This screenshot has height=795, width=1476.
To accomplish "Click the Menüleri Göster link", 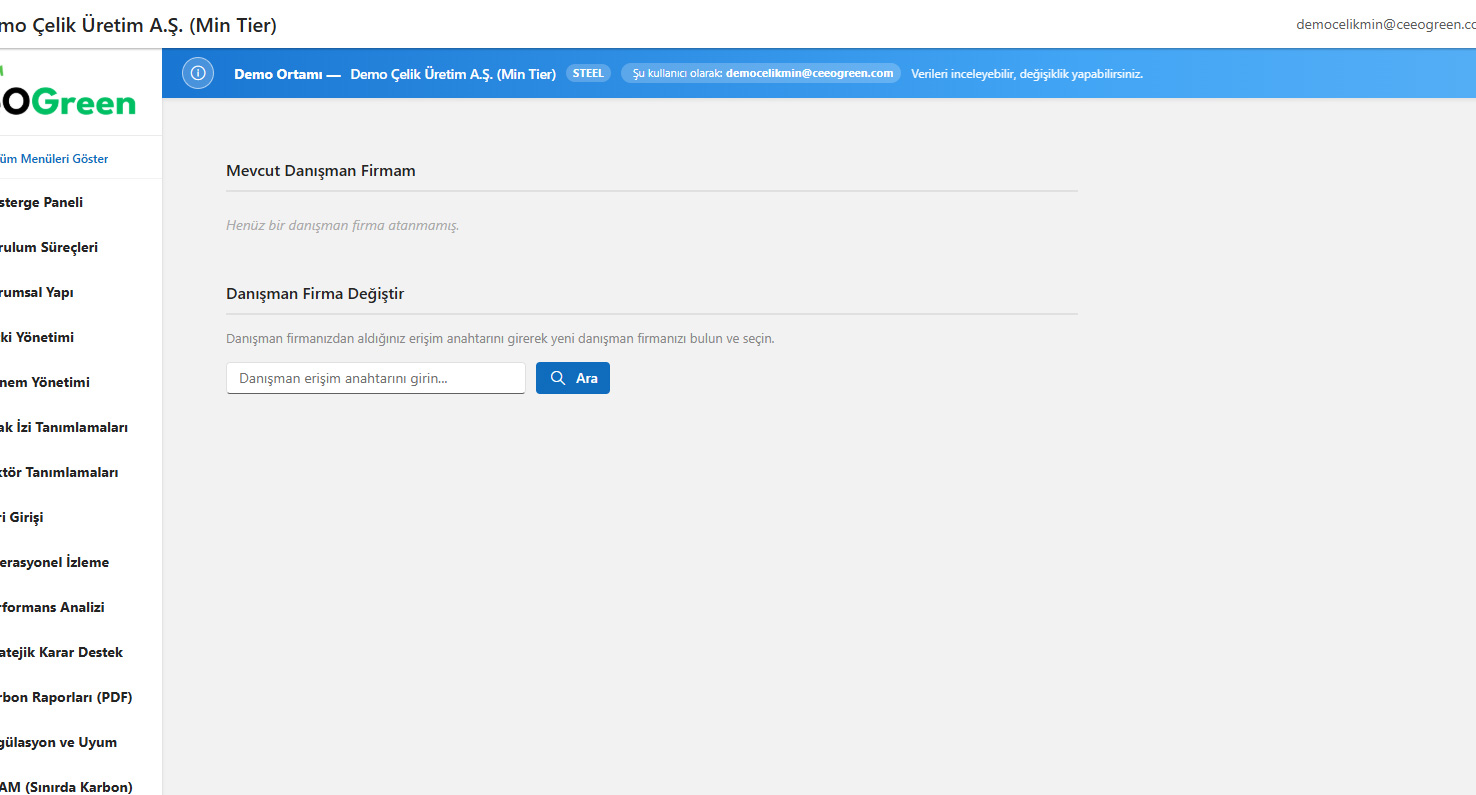I will [54, 159].
